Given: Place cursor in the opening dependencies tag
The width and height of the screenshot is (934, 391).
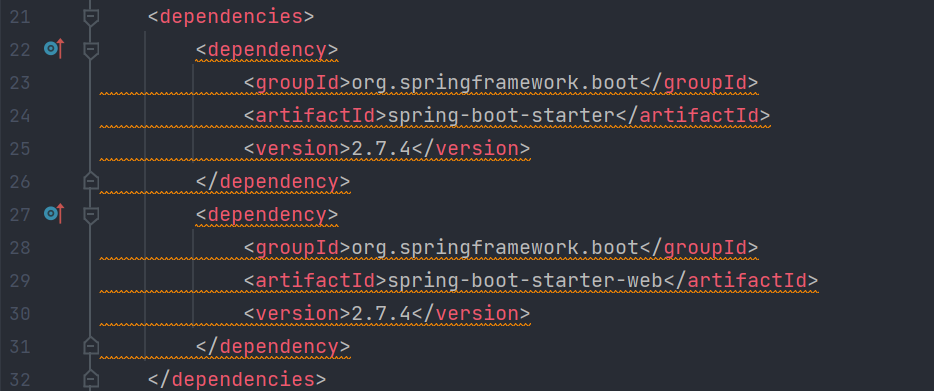Looking at the screenshot, I should [231, 17].
